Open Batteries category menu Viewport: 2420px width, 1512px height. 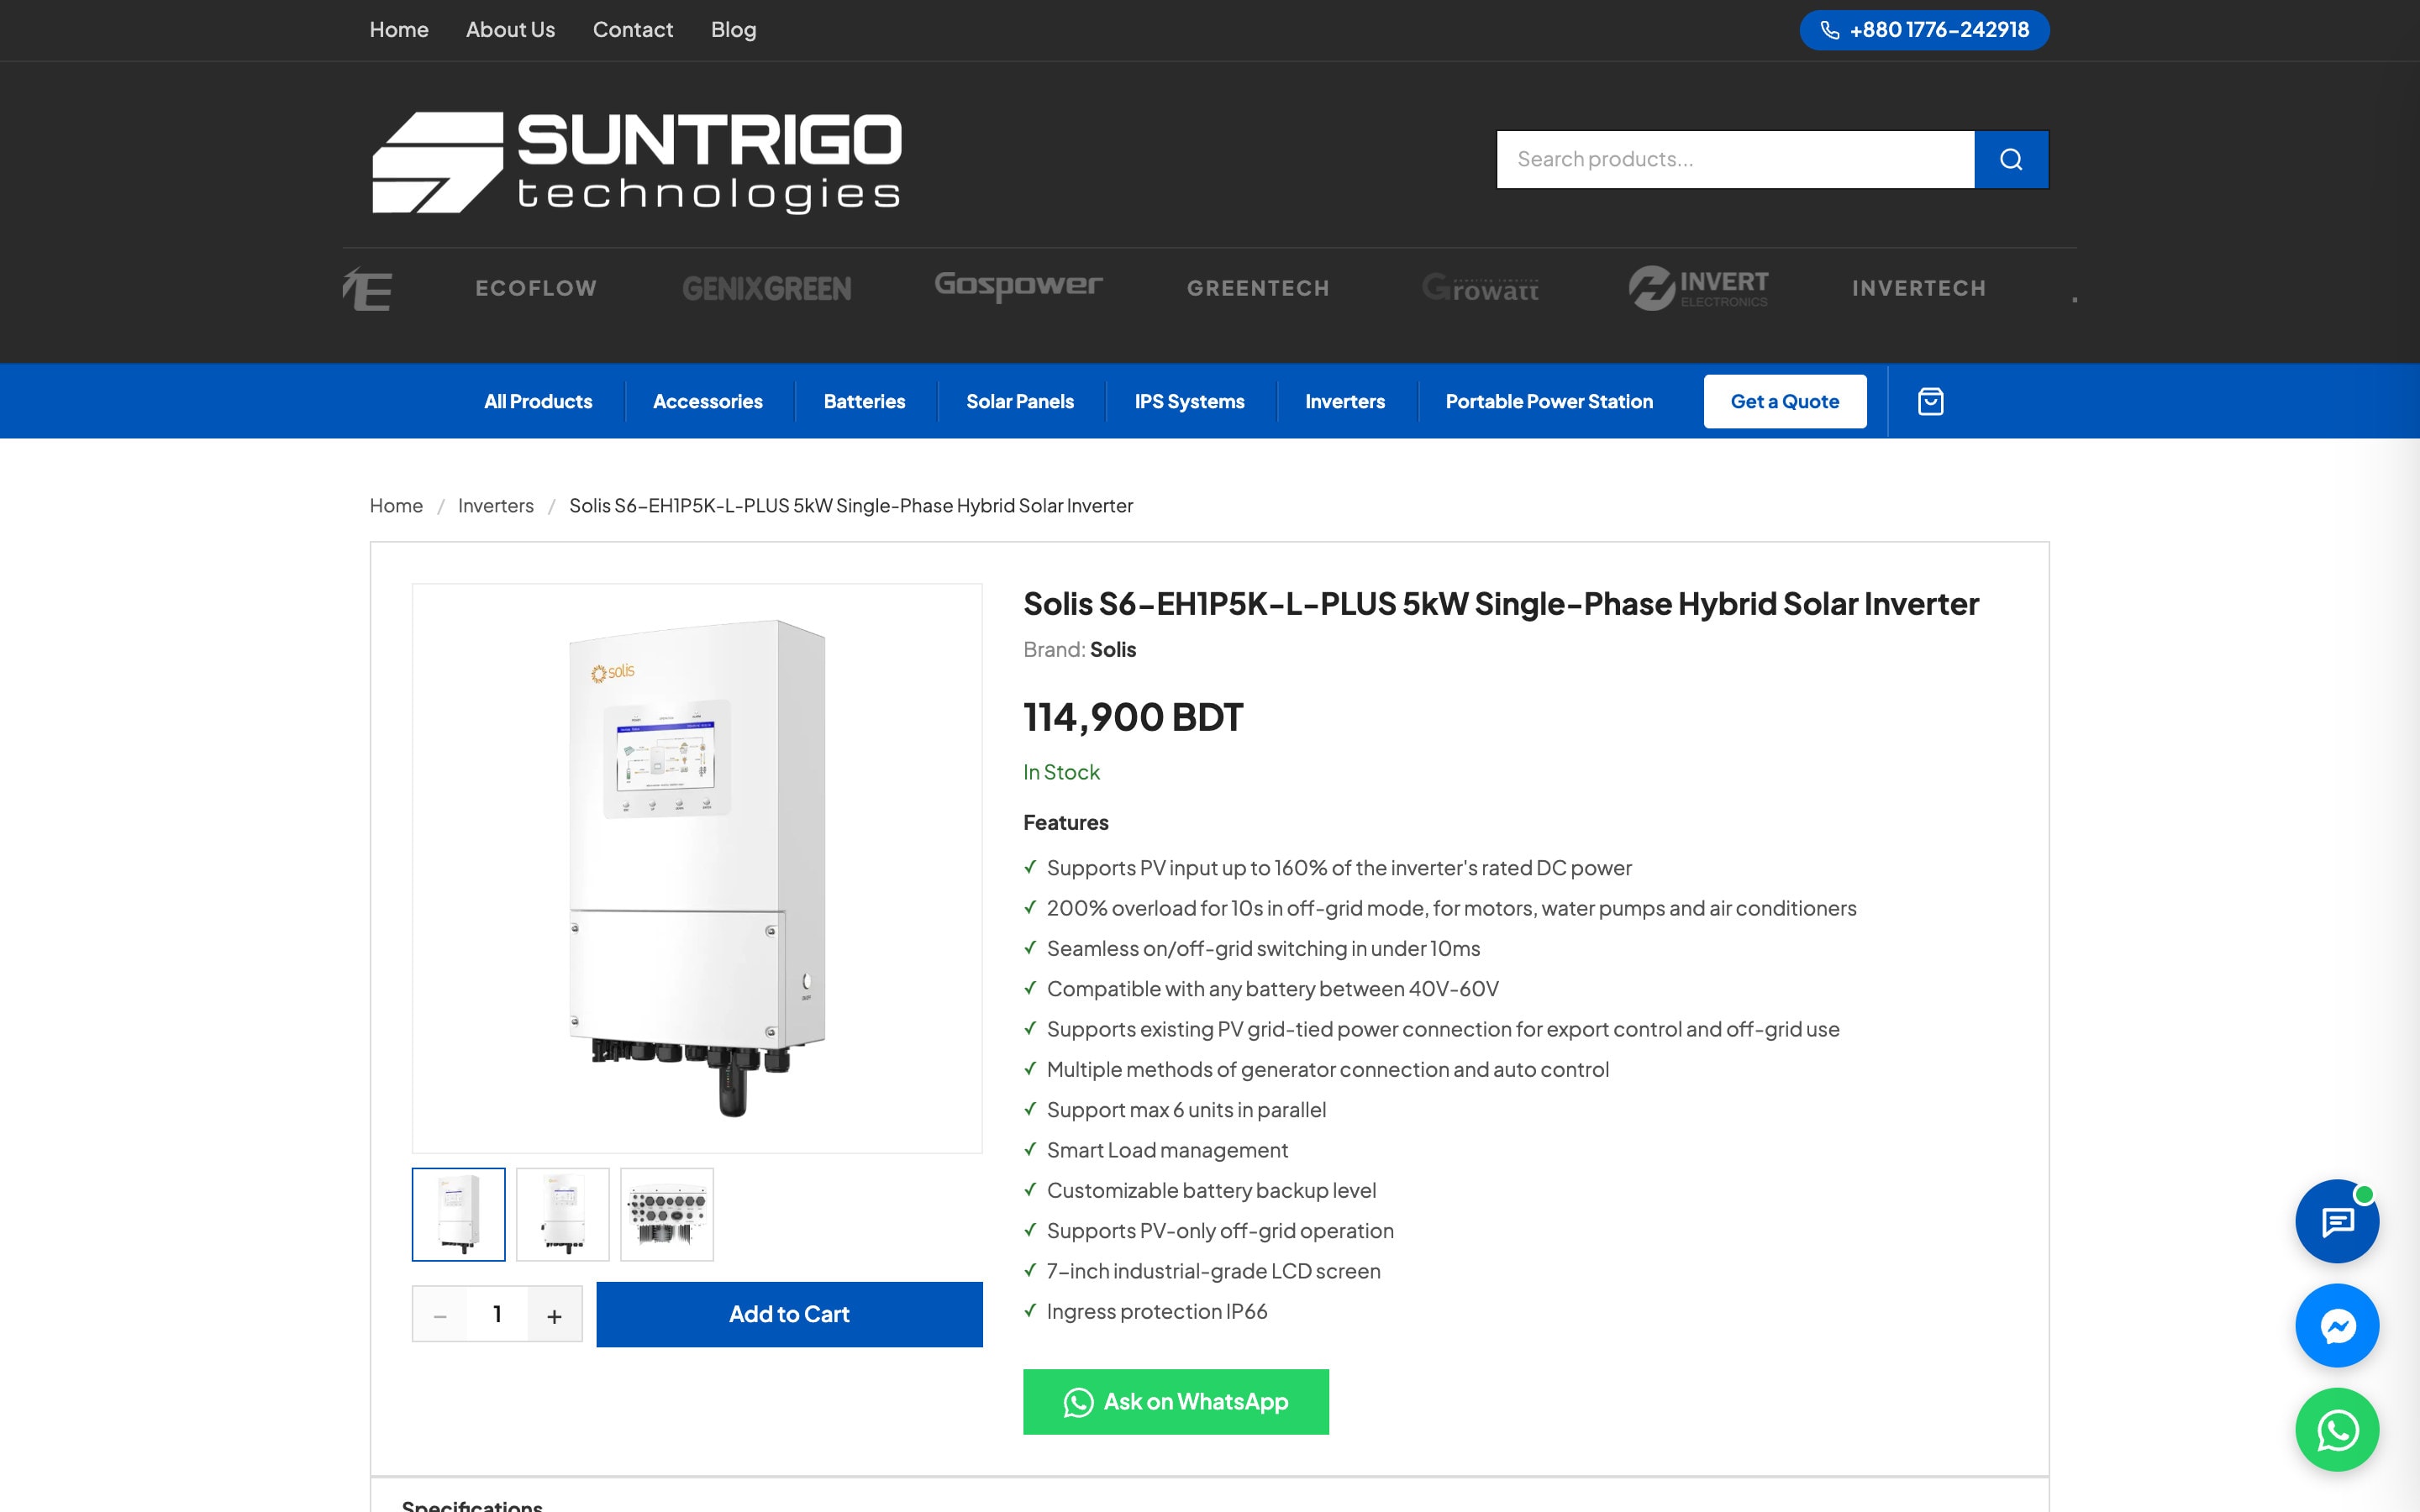864,401
